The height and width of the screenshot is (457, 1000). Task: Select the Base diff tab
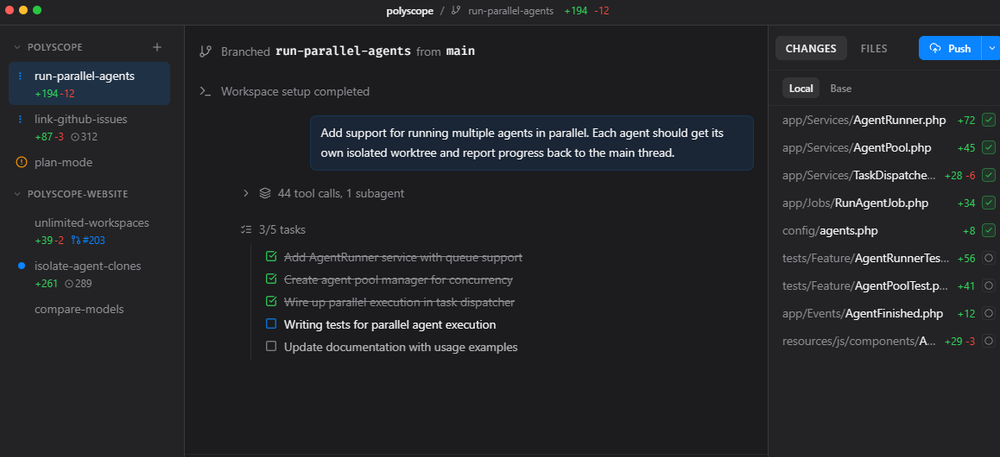[x=841, y=88]
